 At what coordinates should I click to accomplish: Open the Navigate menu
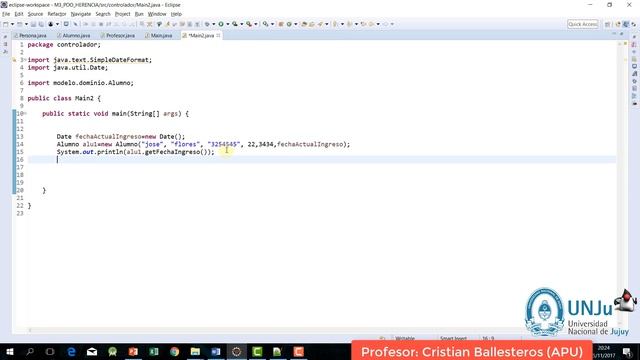point(81,14)
